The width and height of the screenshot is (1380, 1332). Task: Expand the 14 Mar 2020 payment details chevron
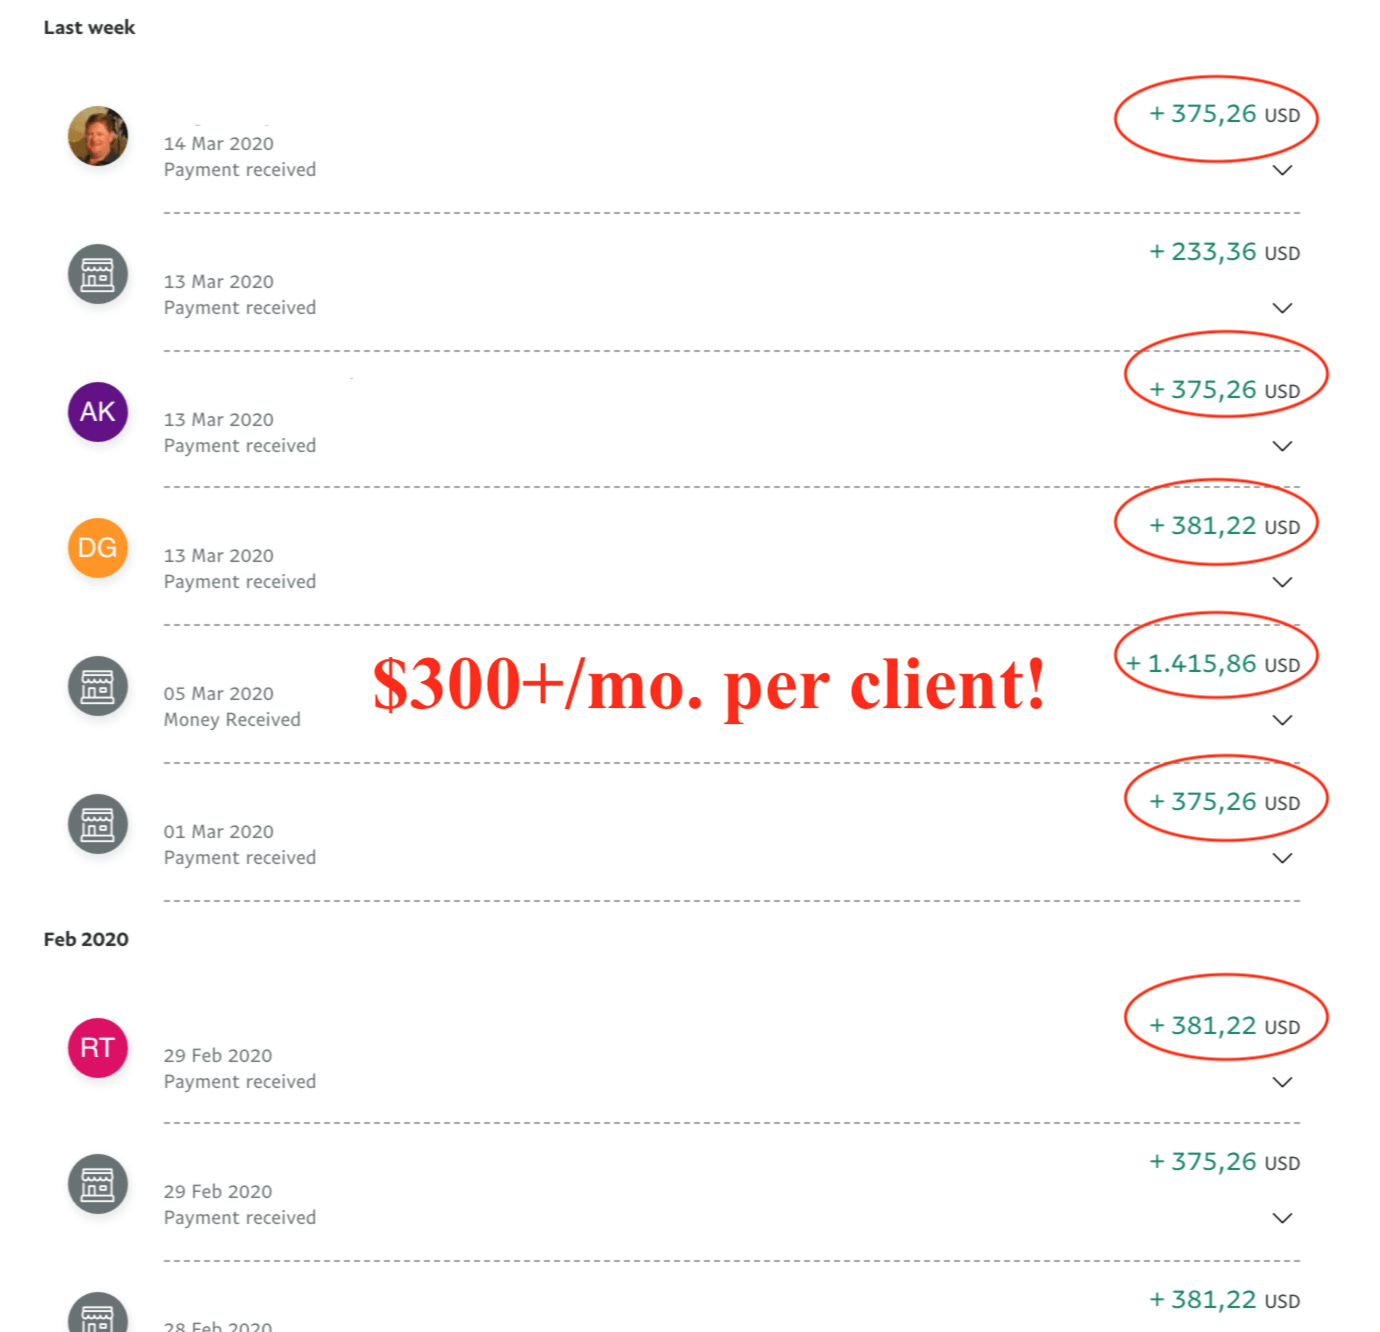click(x=1282, y=170)
